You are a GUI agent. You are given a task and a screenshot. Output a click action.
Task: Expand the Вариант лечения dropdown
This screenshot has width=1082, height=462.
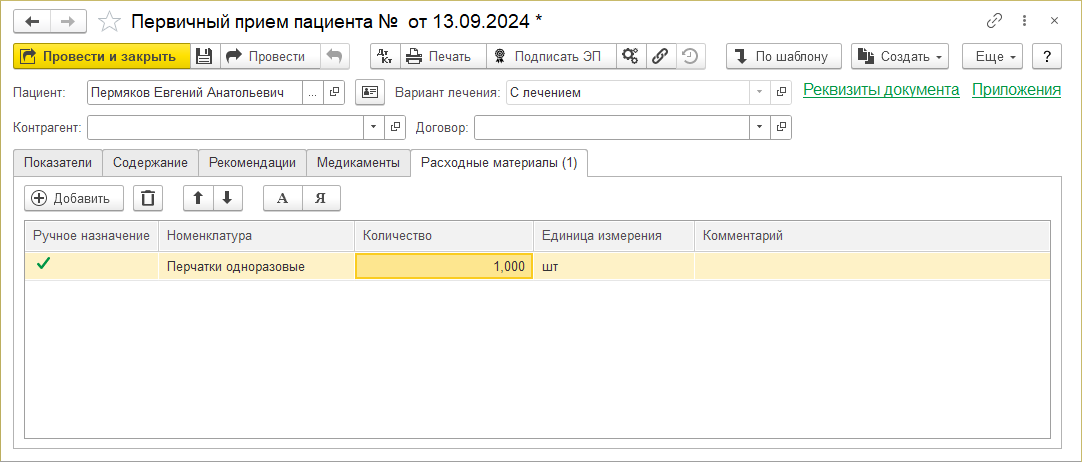point(760,93)
